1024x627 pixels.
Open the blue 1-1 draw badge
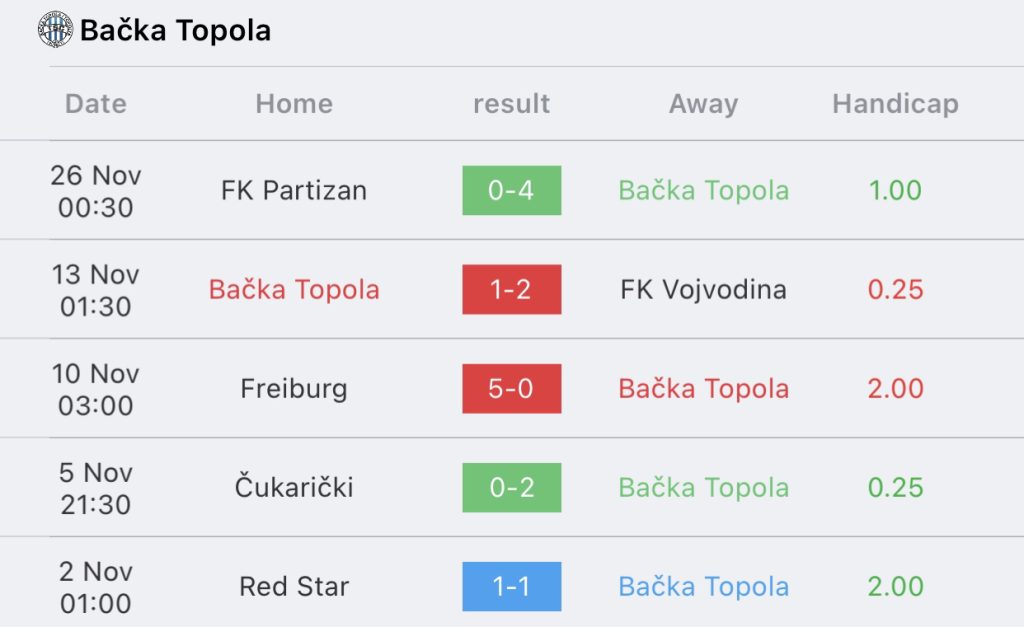pyautogui.click(x=511, y=587)
